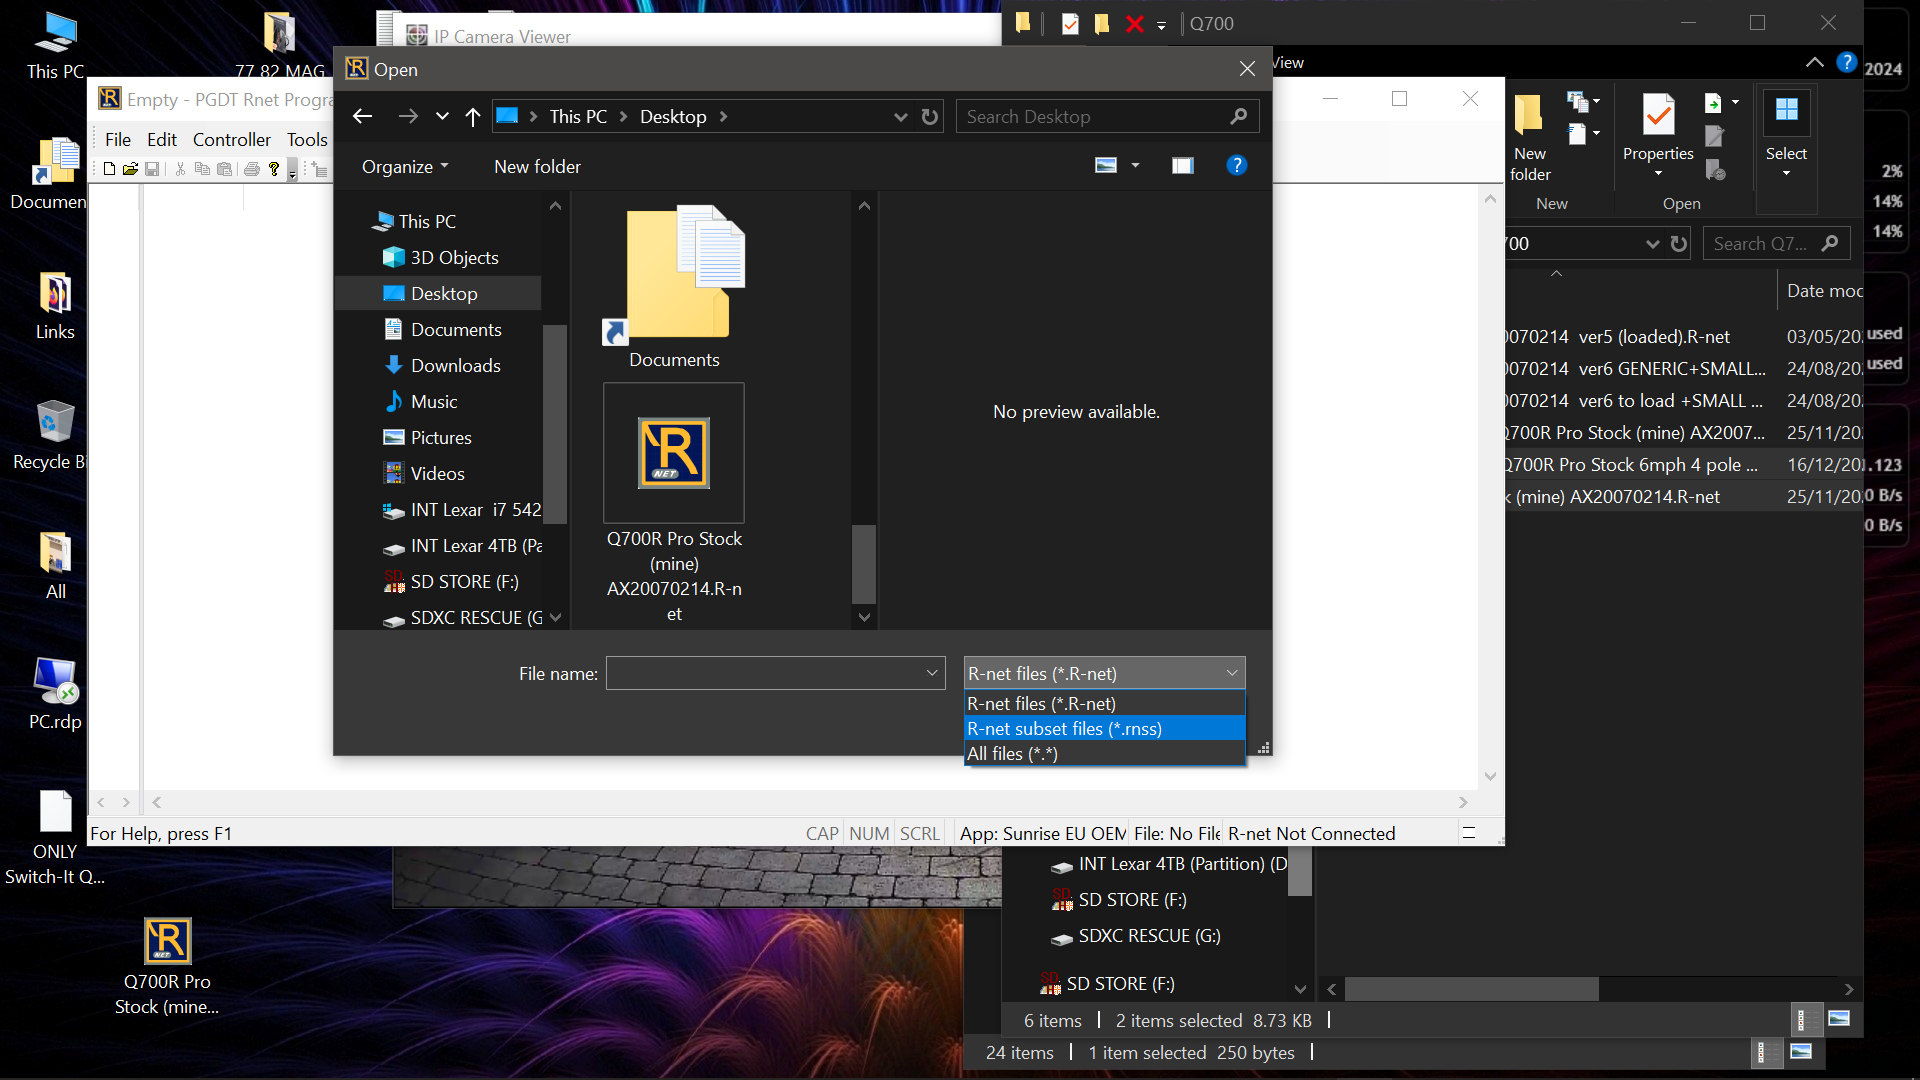Open the Controller menu
Image resolution: width=1920 pixels, height=1080 pixels.
[231, 140]
